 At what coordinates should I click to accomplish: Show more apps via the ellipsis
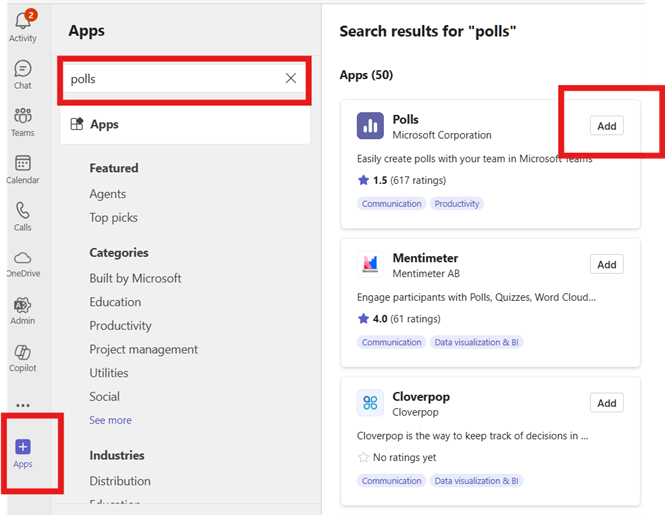click(x=22, y=405)
